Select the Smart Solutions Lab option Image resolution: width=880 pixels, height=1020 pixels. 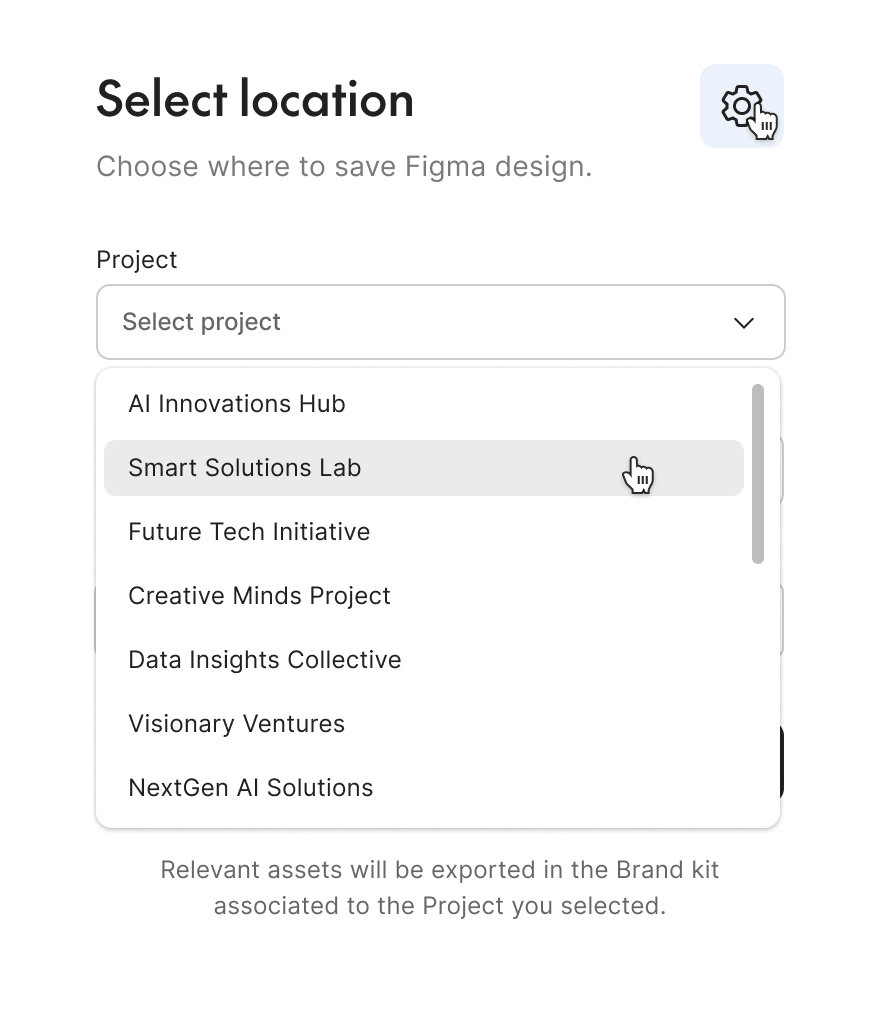[423, 468]
